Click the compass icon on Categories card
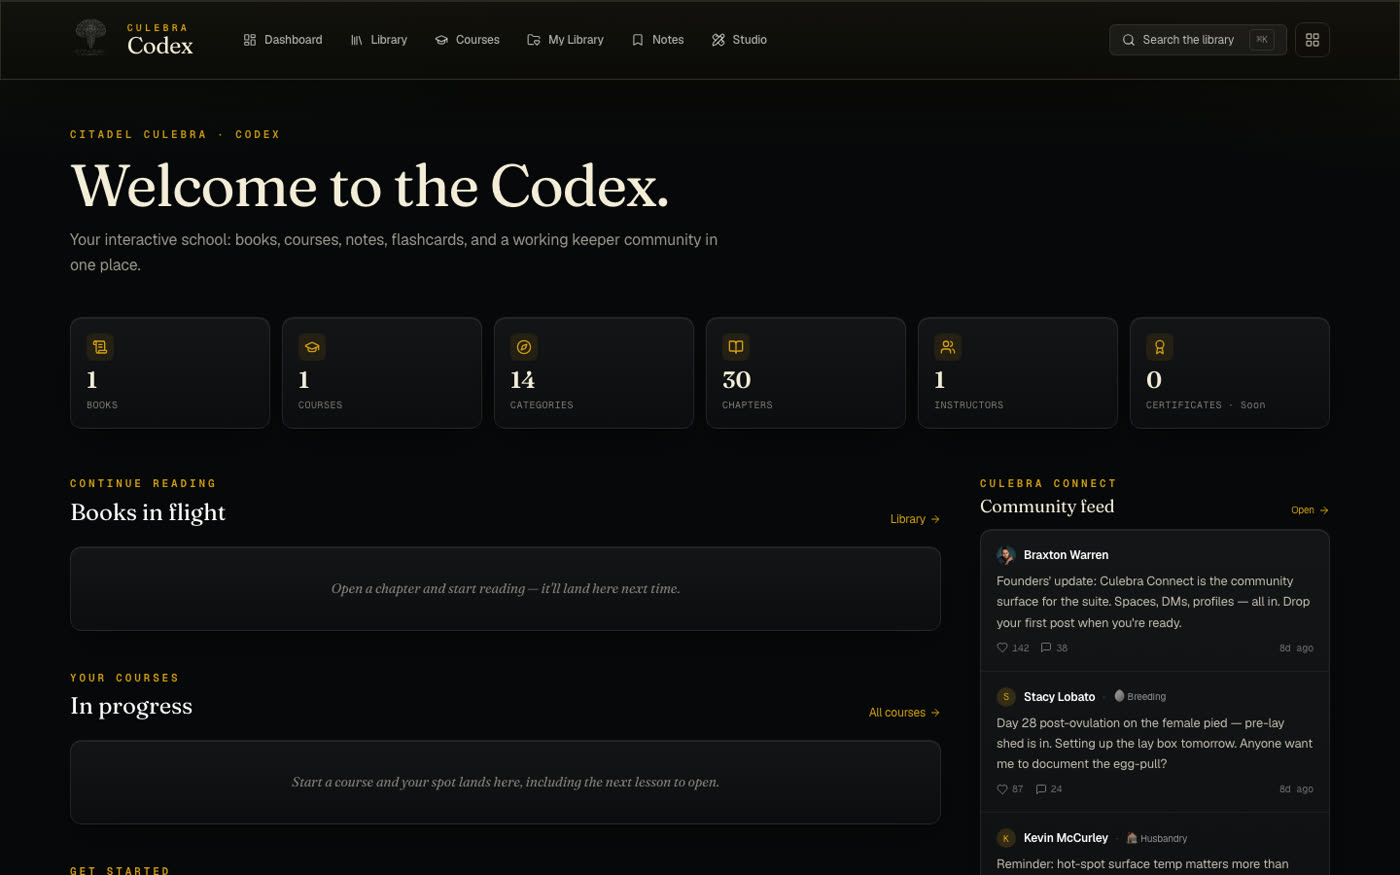Viewport: 1400px width, 875px height. click(x=524, y=347)
